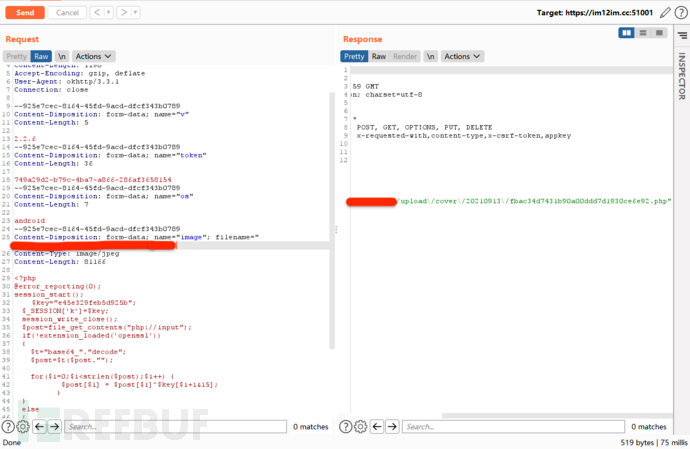Click the '519 bytes | 75 millis' status
690x449 pixels.
coord(654,442)
